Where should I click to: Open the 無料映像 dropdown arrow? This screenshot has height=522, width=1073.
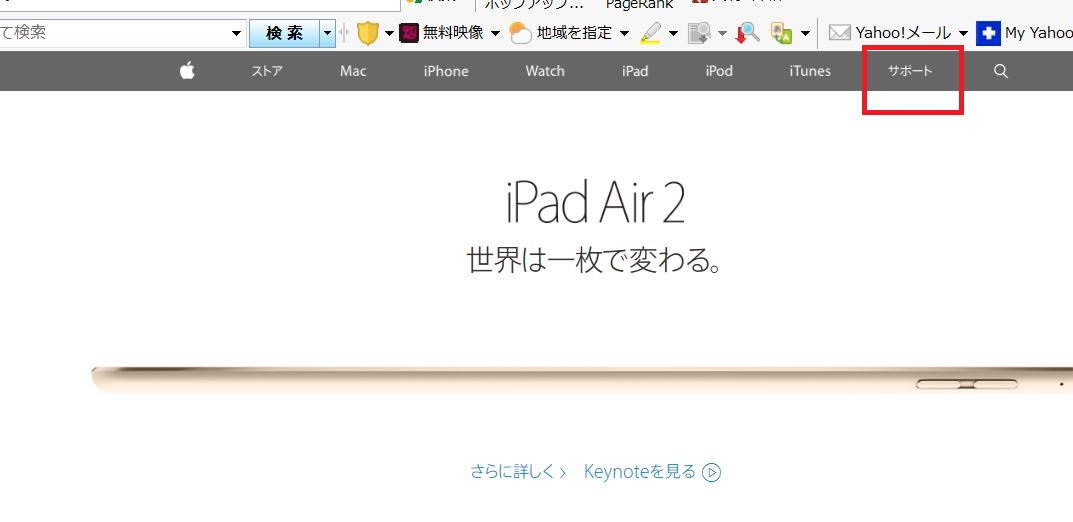[x=495, y=33]
